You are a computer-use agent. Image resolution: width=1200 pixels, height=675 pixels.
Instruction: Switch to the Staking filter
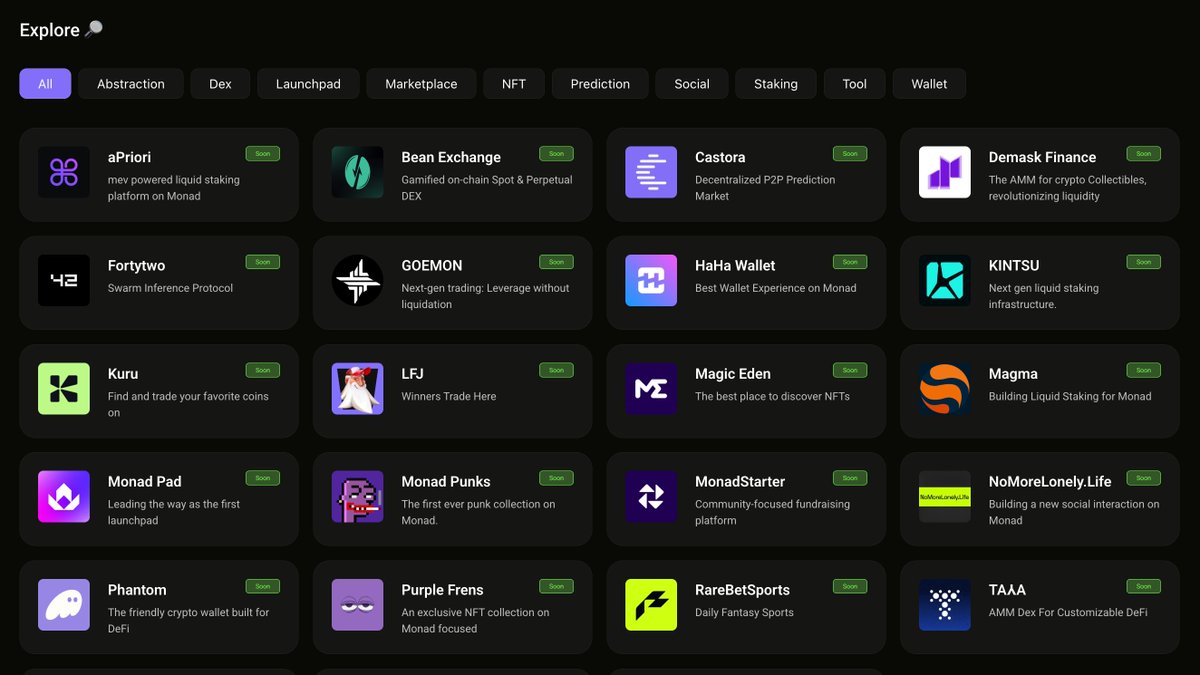pyautogui.click(x=776, y=84)
